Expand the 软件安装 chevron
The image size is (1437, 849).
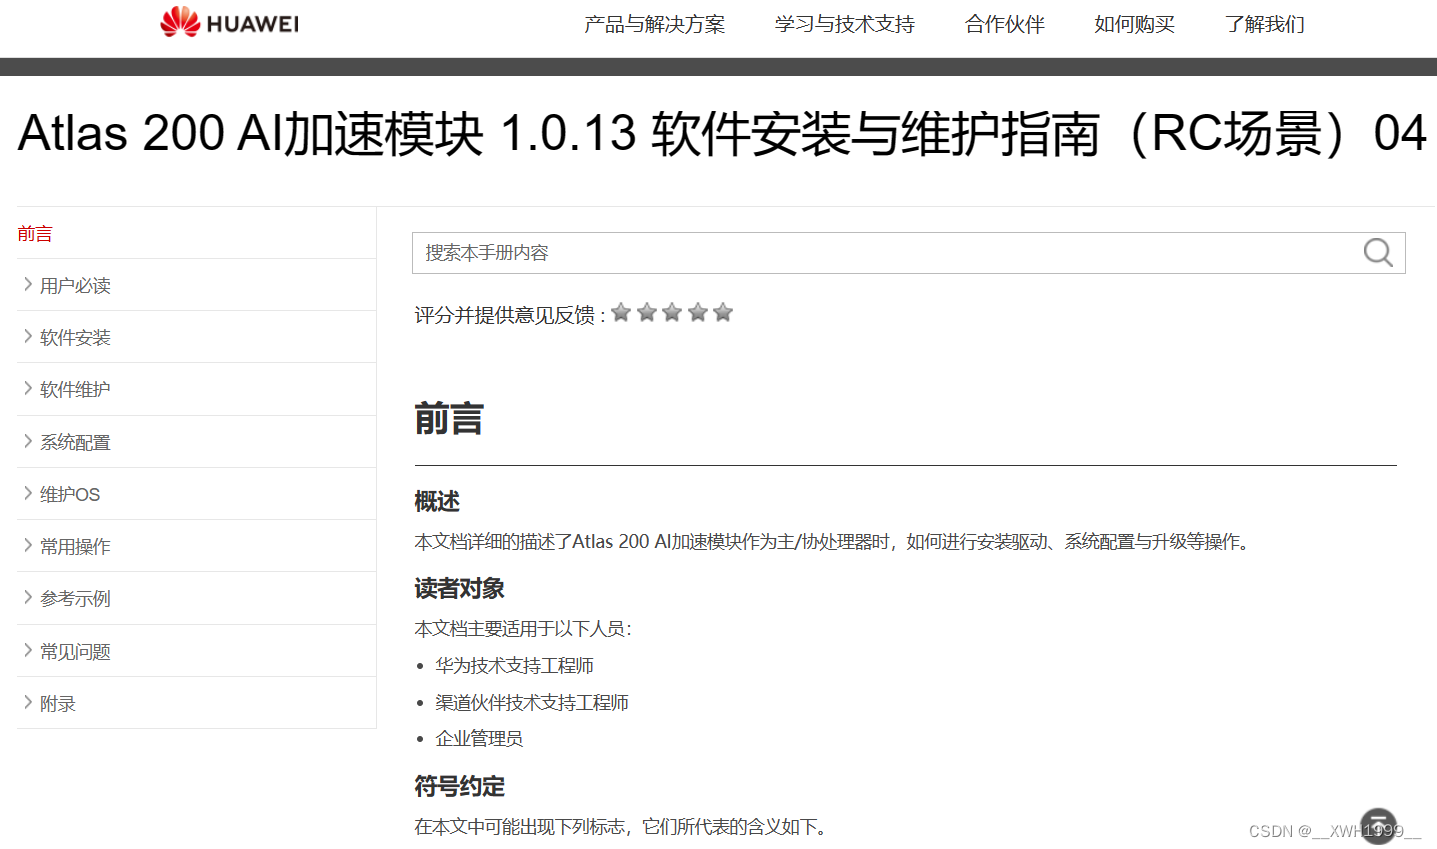(x=28, y=336)
